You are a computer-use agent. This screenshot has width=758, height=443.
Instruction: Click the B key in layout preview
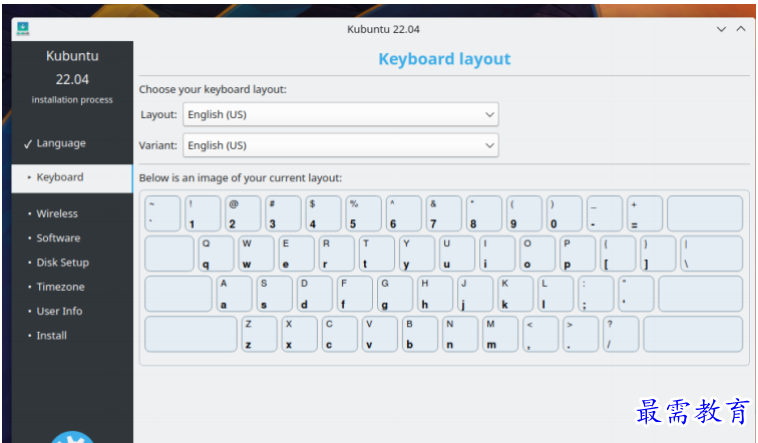click(420, 334)
